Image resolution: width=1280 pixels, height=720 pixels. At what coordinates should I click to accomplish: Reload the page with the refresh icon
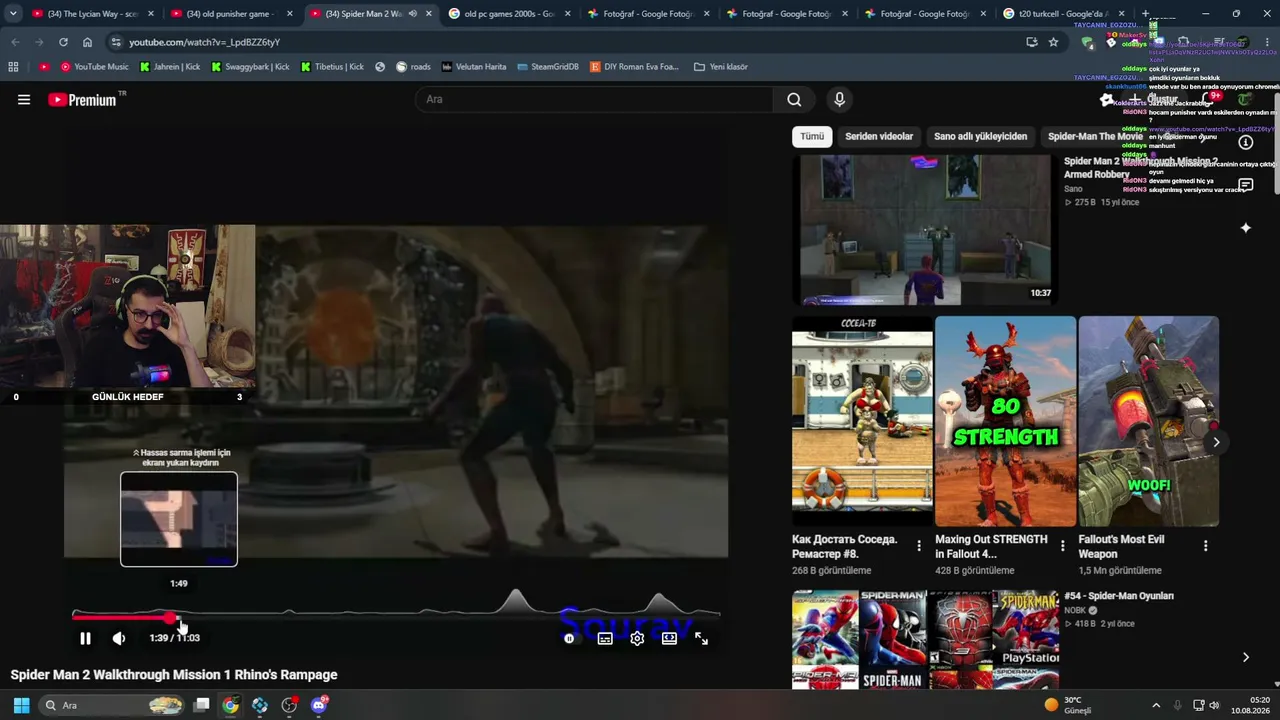click(63, 42)
